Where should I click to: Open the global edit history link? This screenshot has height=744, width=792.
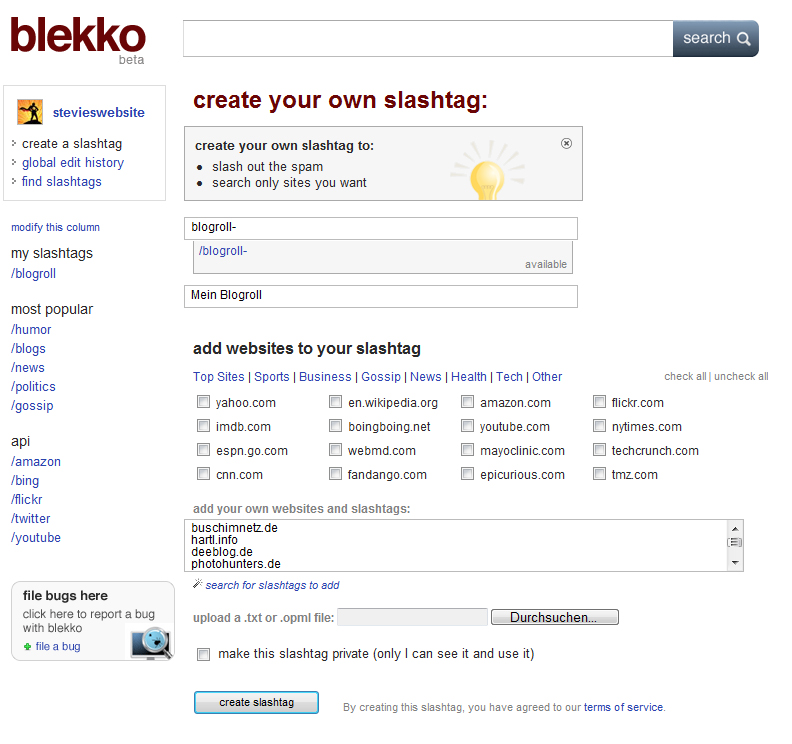pyautogui.click(x=73, y=163)
